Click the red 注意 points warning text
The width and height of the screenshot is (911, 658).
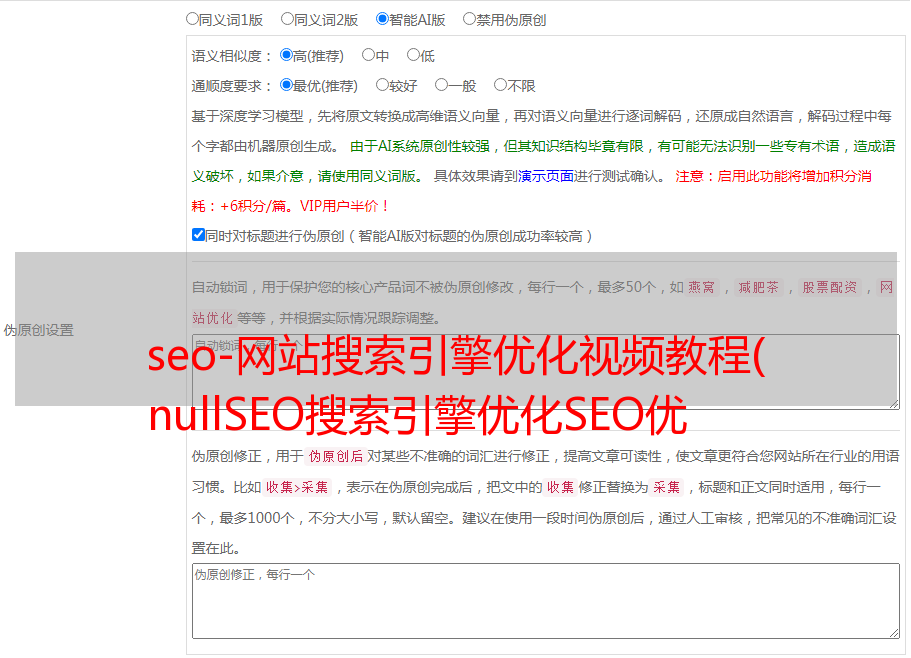coord(532,191)
